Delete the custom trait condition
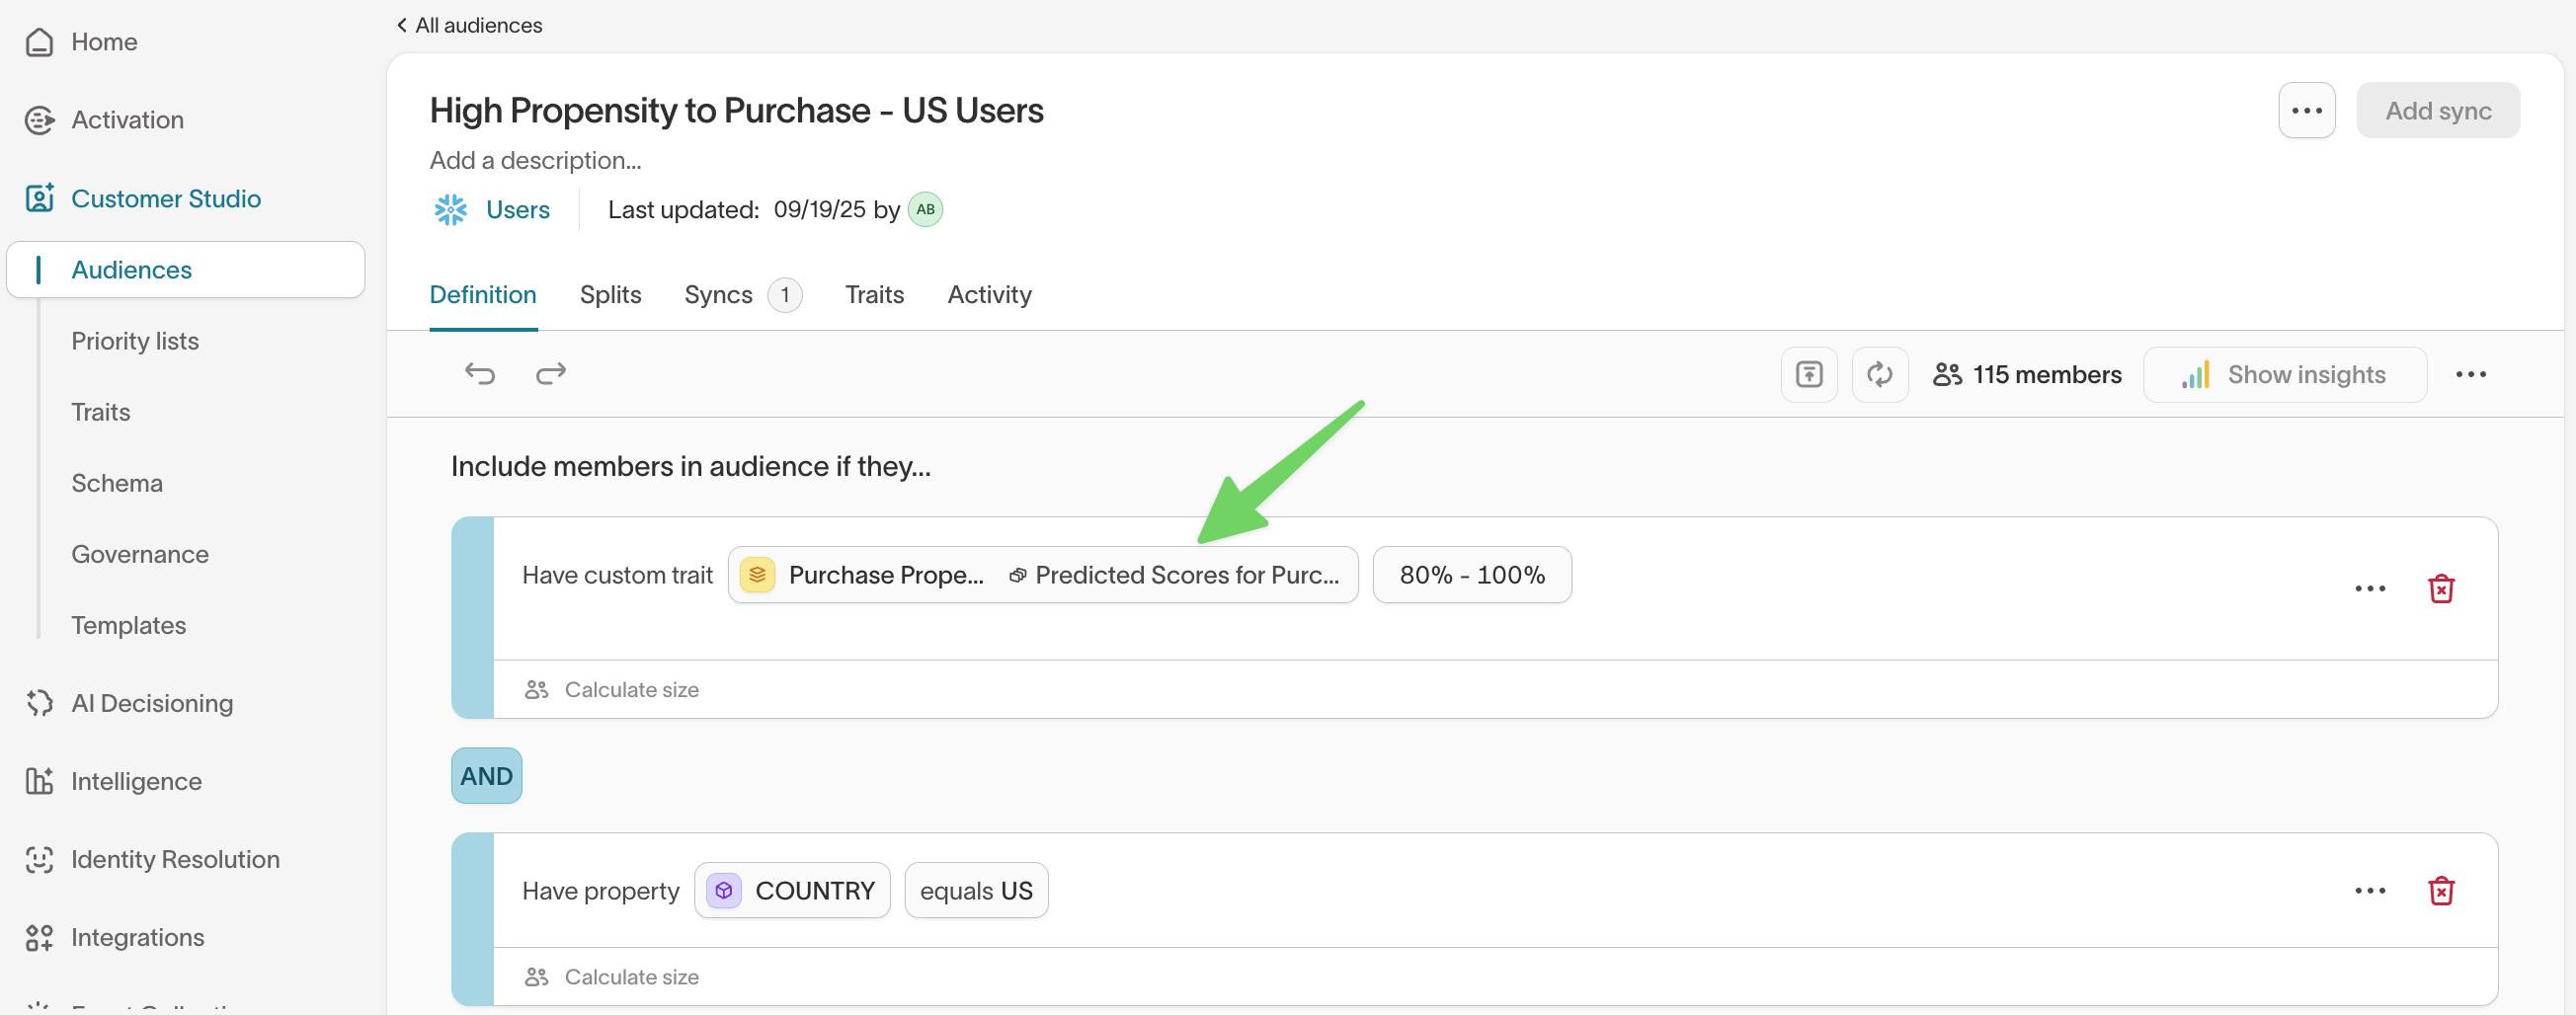2576x1015 pixels. tap(2440, 588)
